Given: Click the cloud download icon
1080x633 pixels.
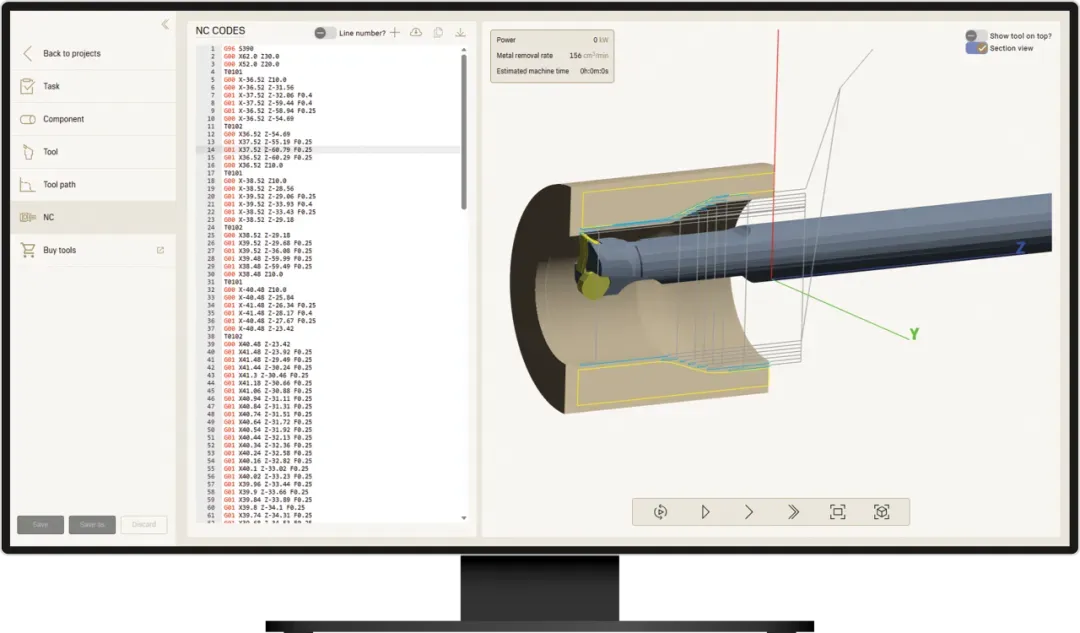Looking at the screenshot, I should [416, 32].
